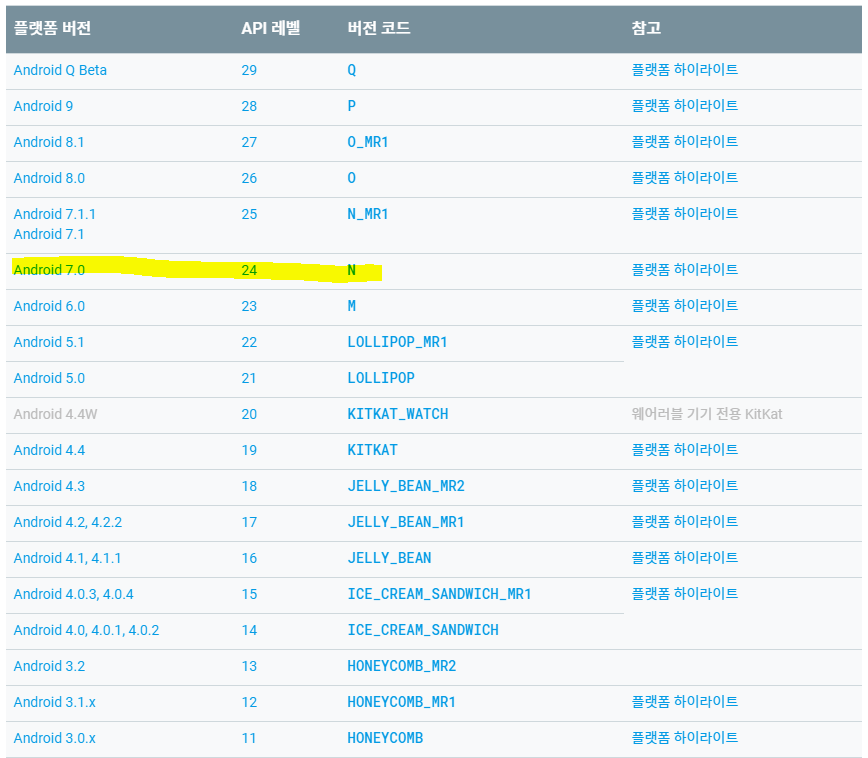
Task: Click version code LOLLIPOP_MR1
Action: click(397, 342)
